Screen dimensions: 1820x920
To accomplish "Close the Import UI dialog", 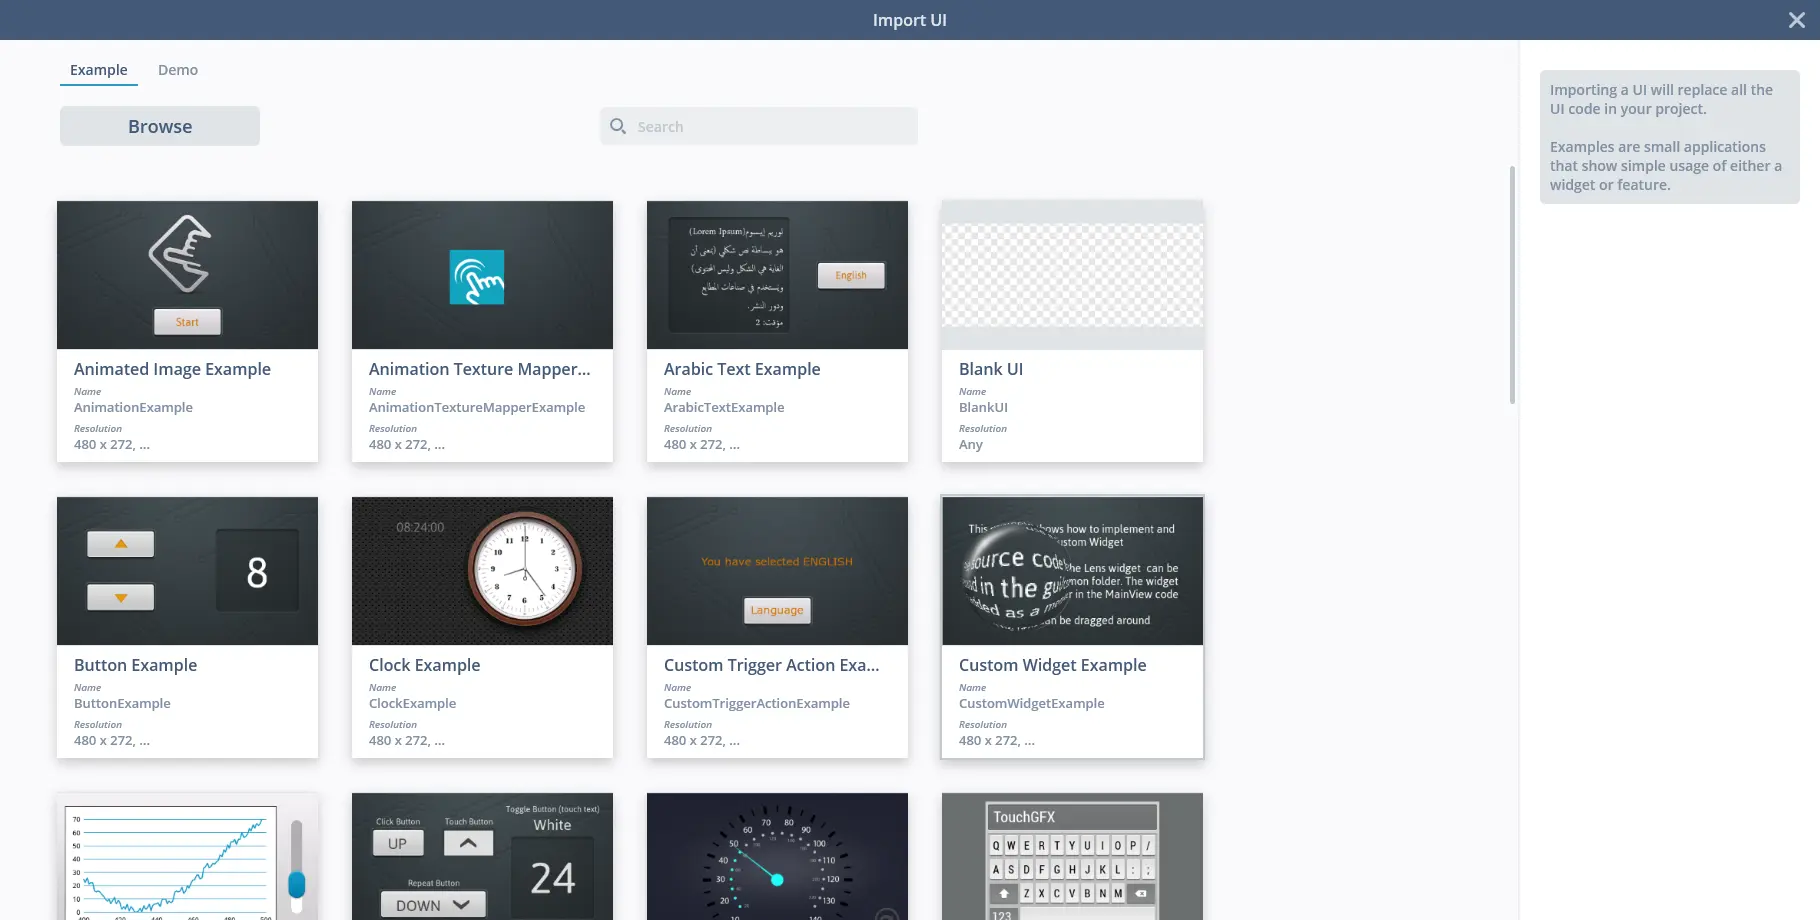I will pyautogui.click(x=1796, y=20).
